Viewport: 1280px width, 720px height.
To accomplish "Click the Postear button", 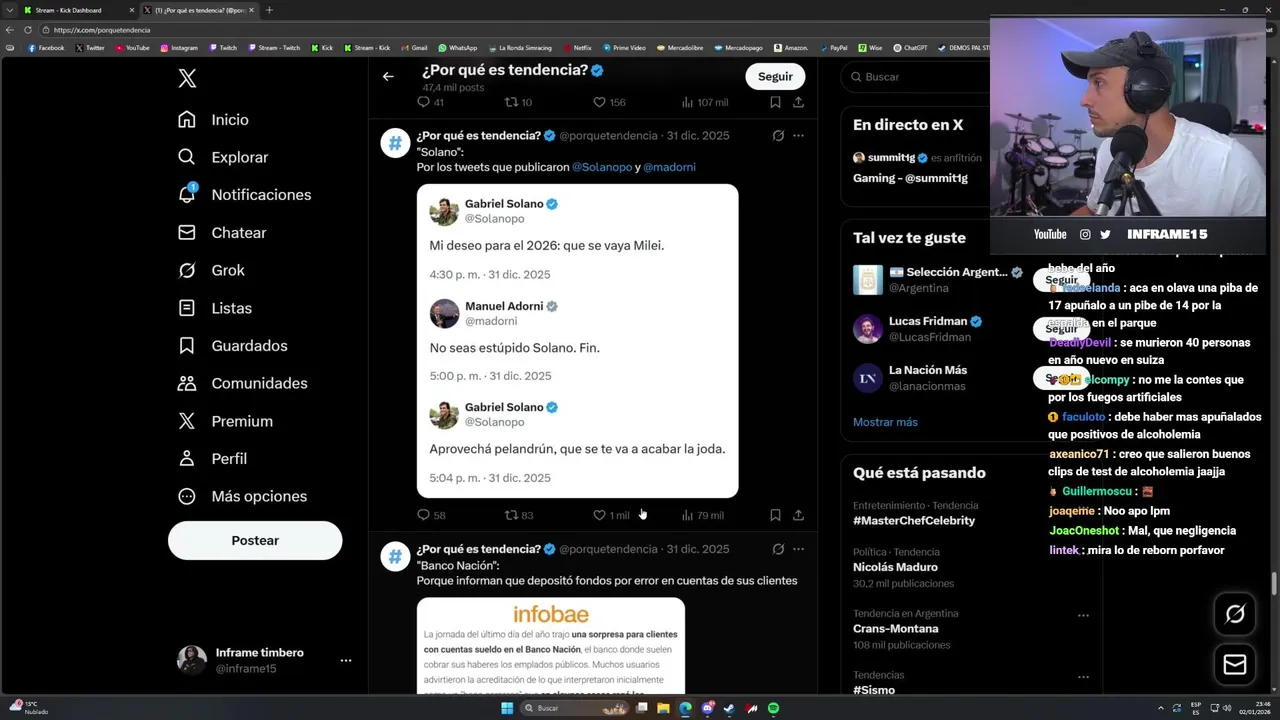I will 255,540.
